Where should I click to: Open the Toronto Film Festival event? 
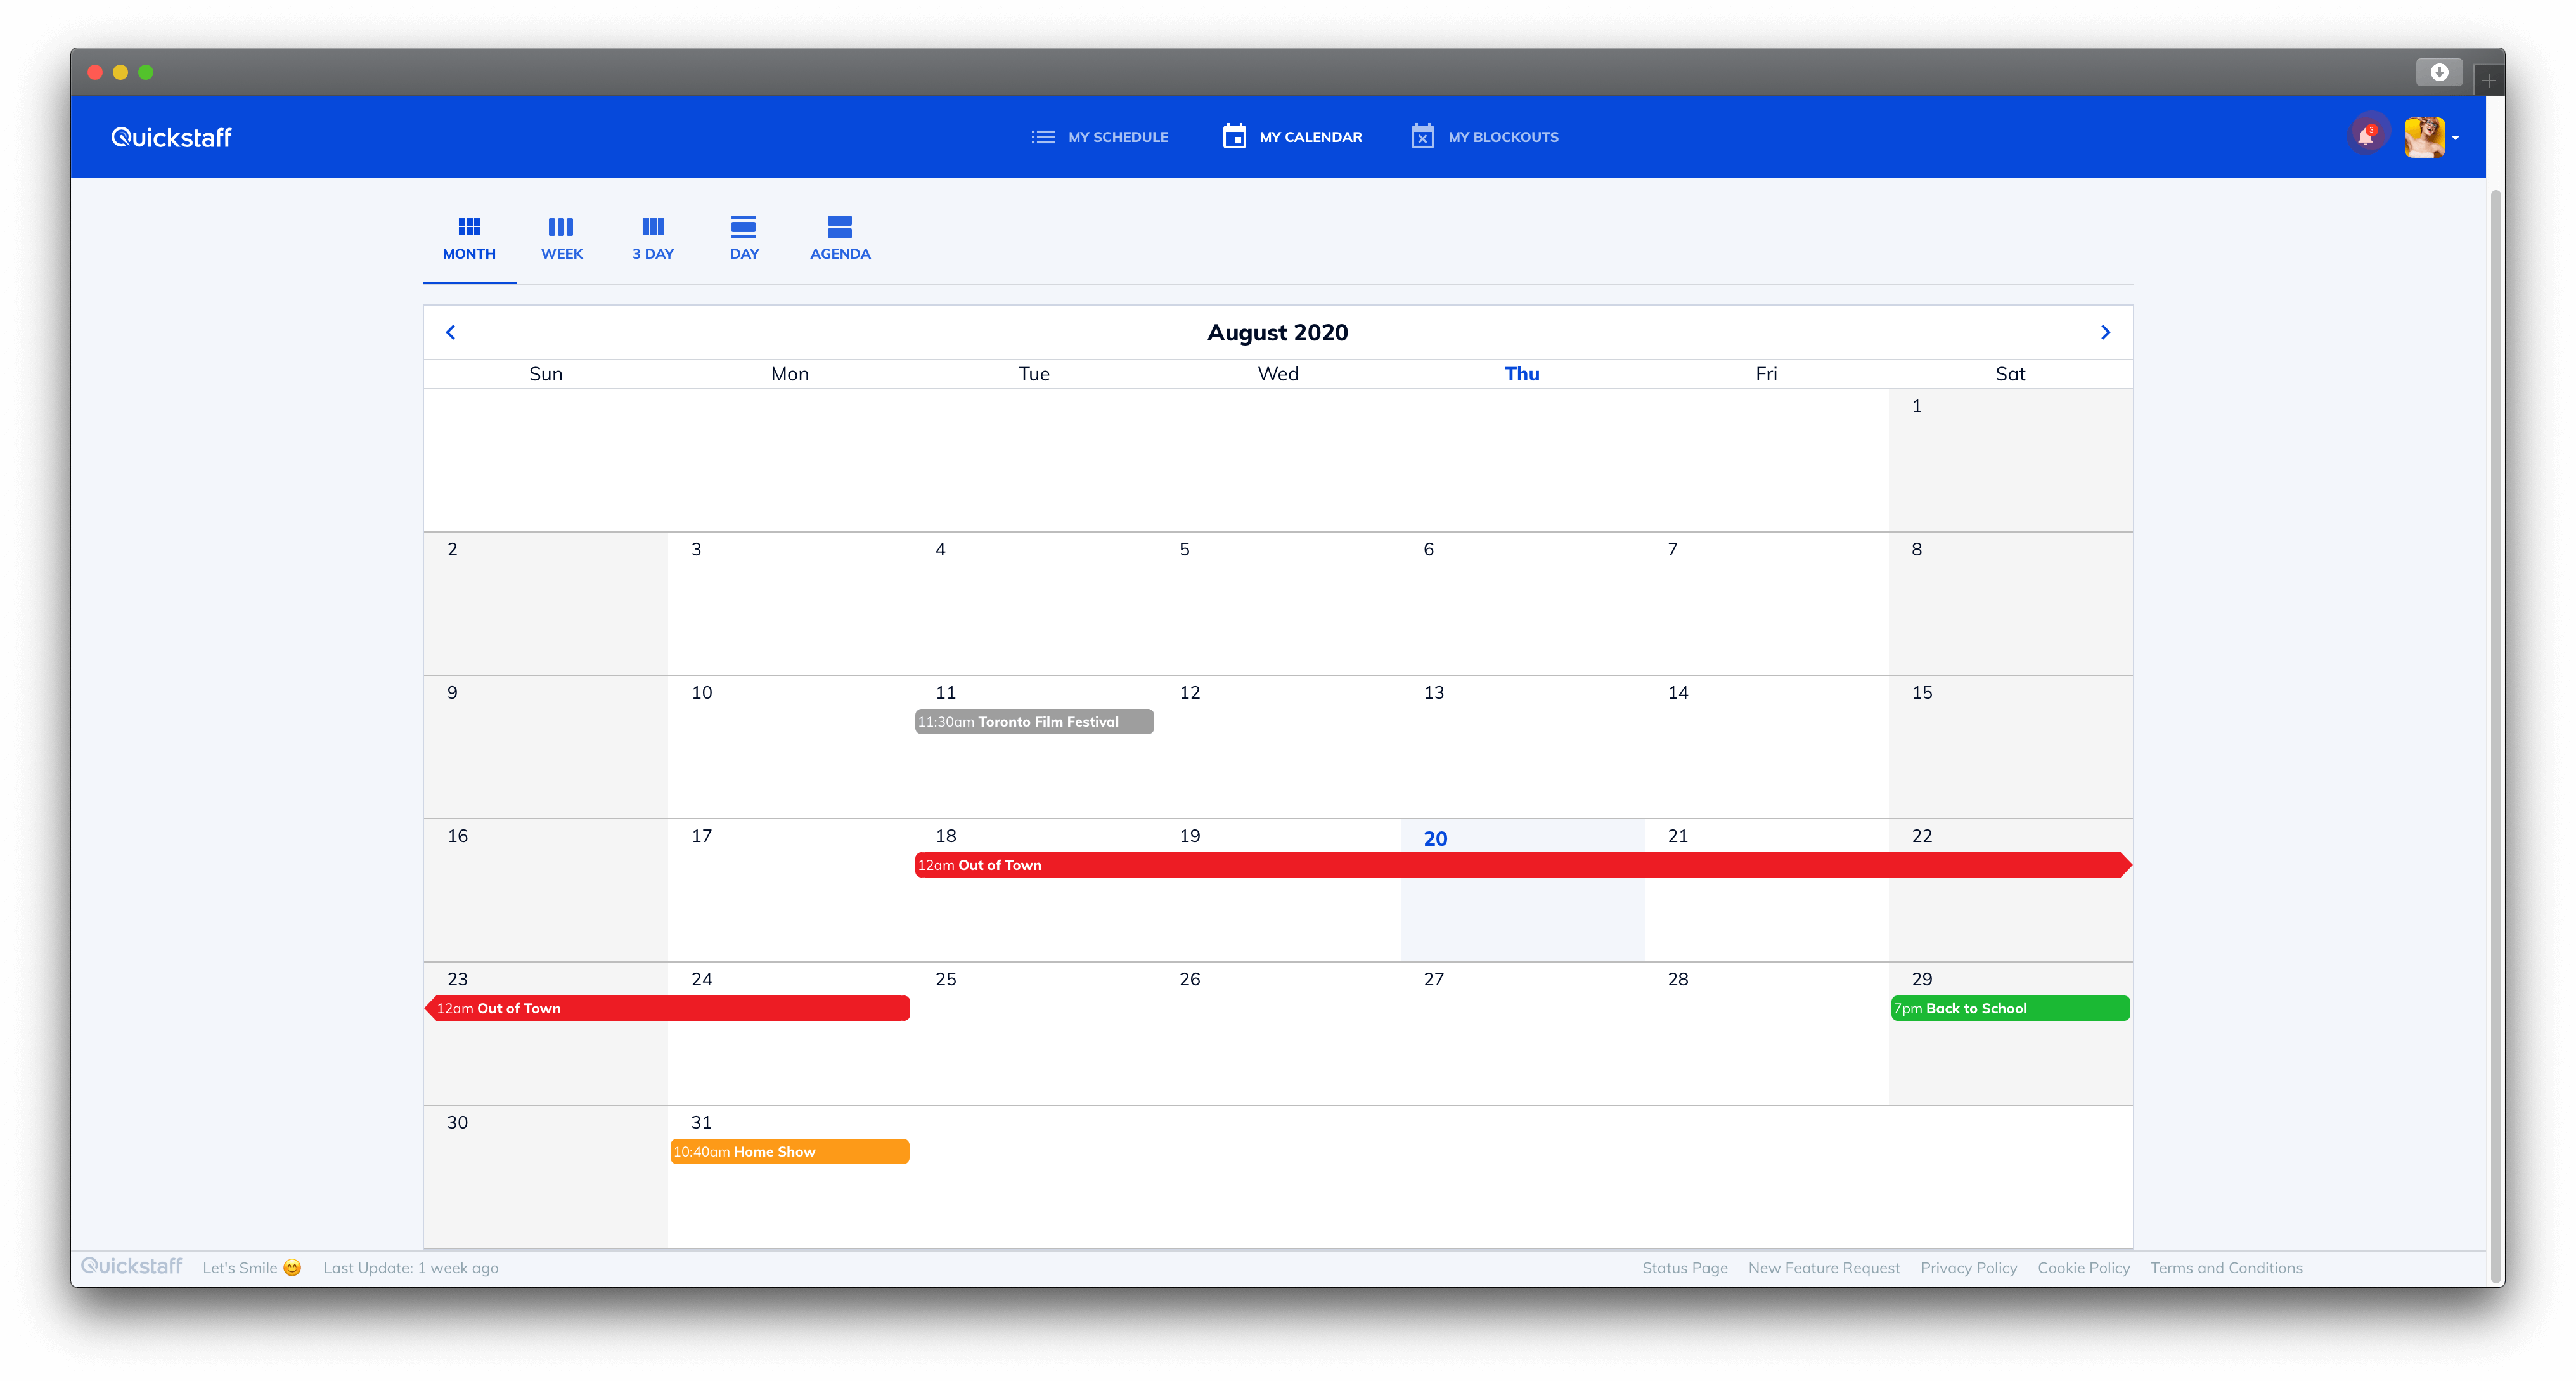[1033, 721]
